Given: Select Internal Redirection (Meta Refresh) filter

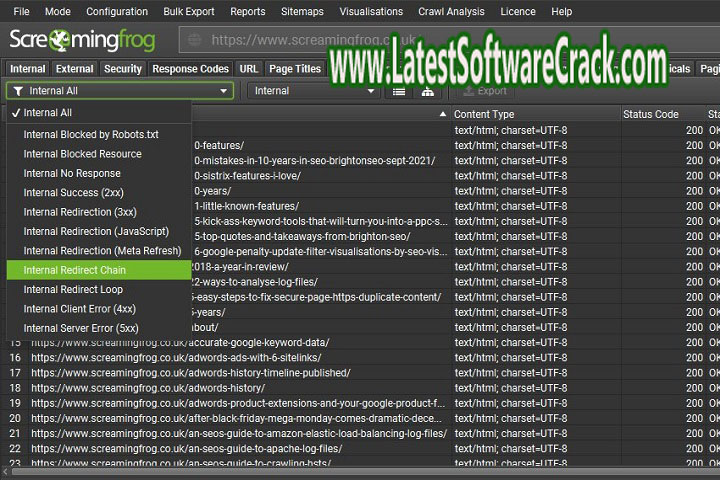Looking at the screenshot, I should pyautogui.click(x=99, y=250).
